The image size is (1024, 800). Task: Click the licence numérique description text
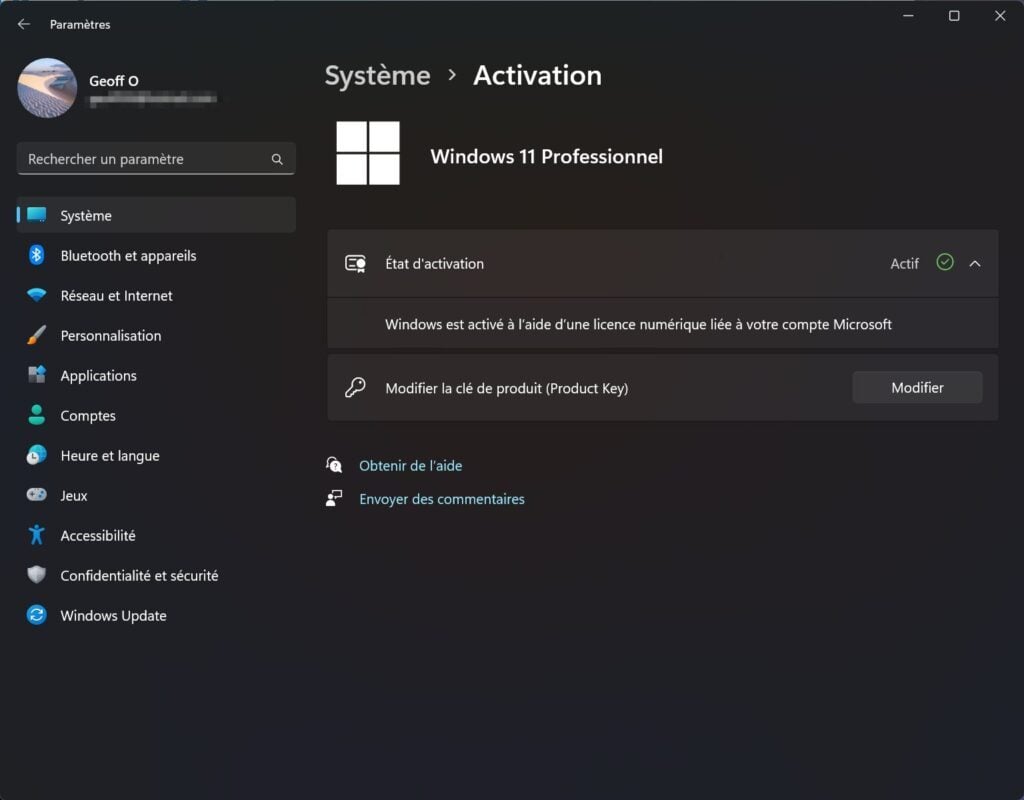638,325
